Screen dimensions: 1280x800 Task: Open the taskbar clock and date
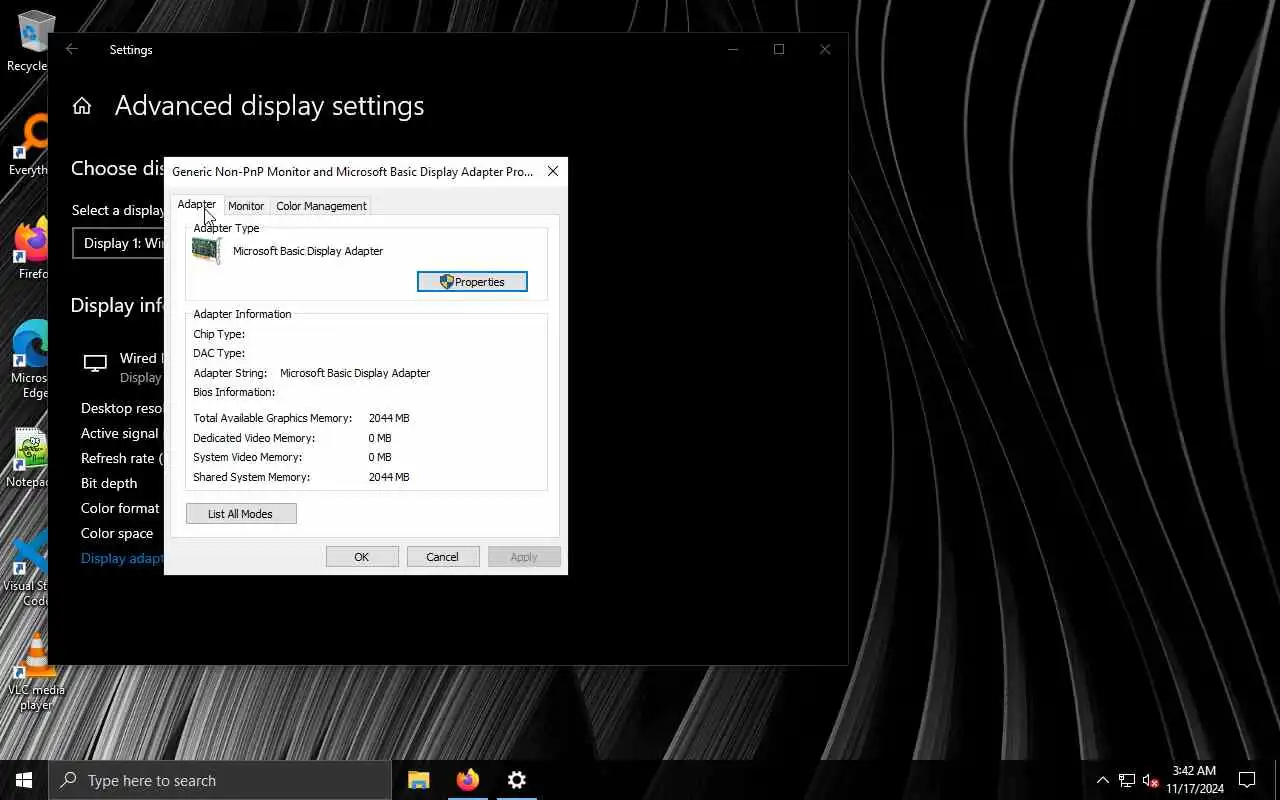coord(1194,780)
